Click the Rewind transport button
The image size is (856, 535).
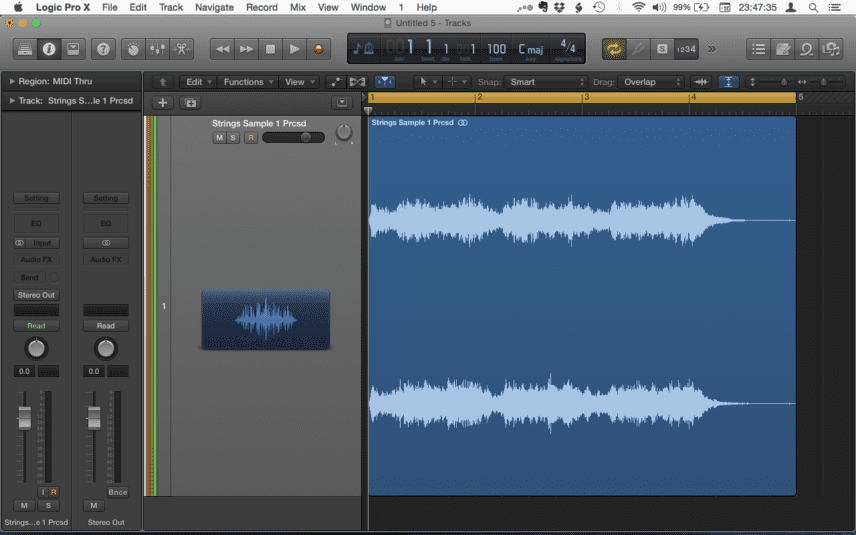point(222,49)
